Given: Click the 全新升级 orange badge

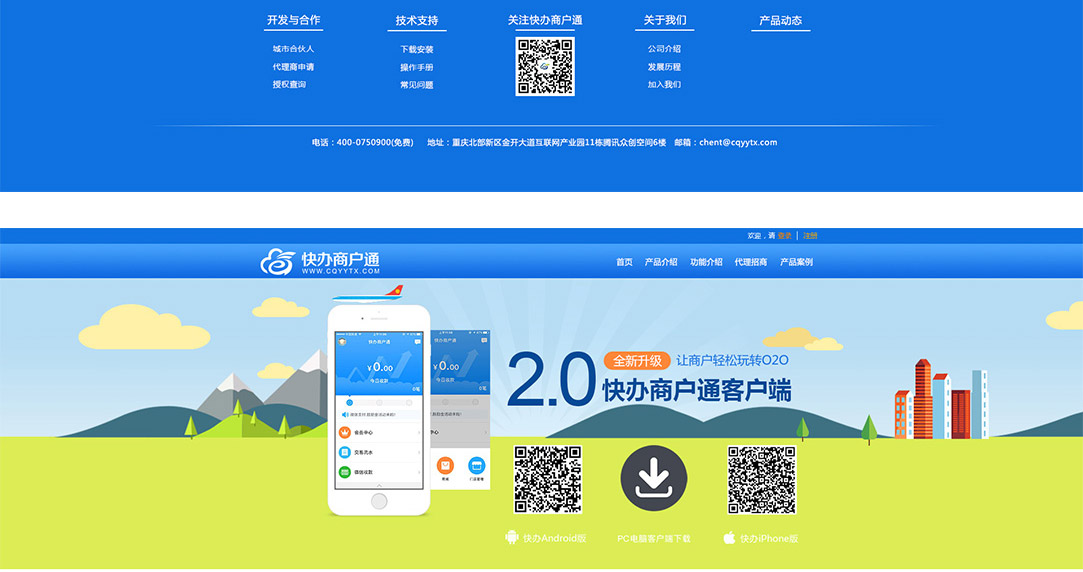Looking at the screenshot, I should click(637, 361).
